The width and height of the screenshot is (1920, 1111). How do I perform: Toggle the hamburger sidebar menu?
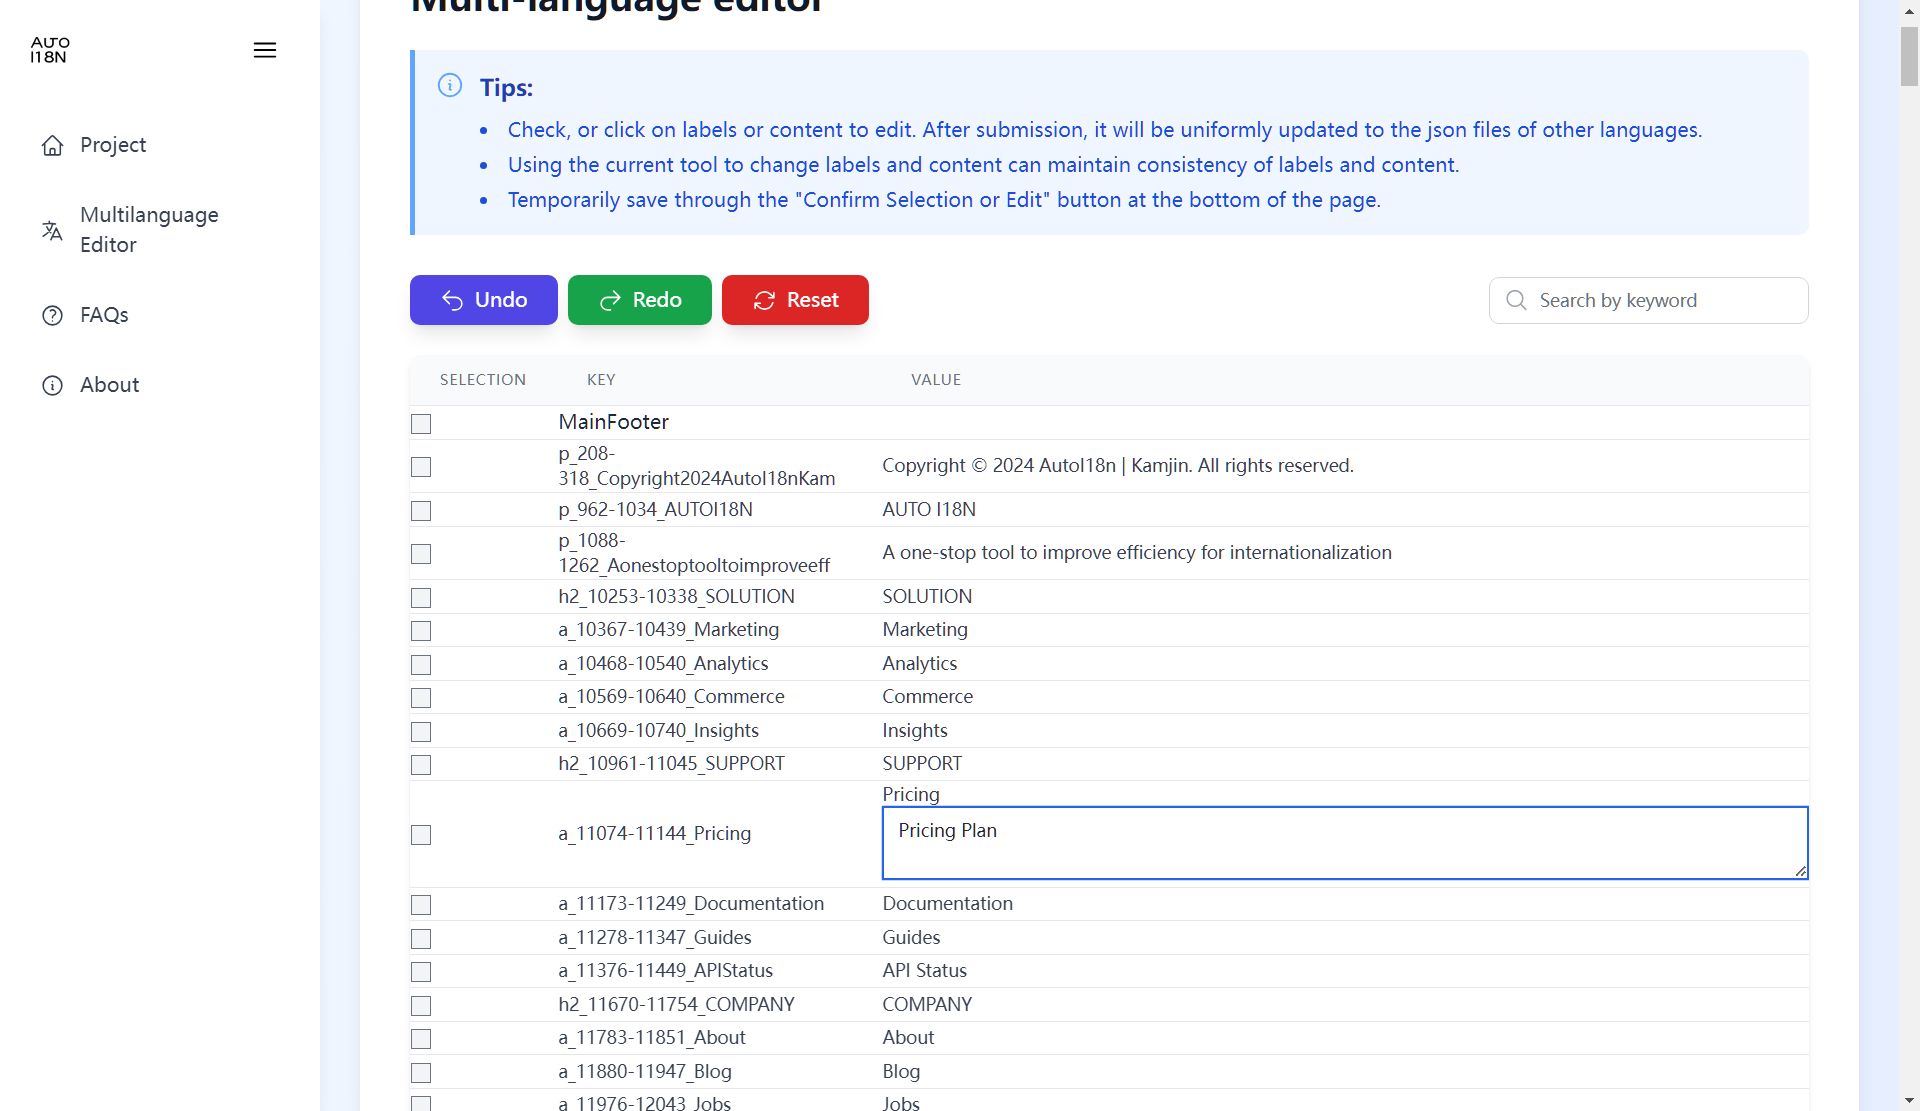265,50
